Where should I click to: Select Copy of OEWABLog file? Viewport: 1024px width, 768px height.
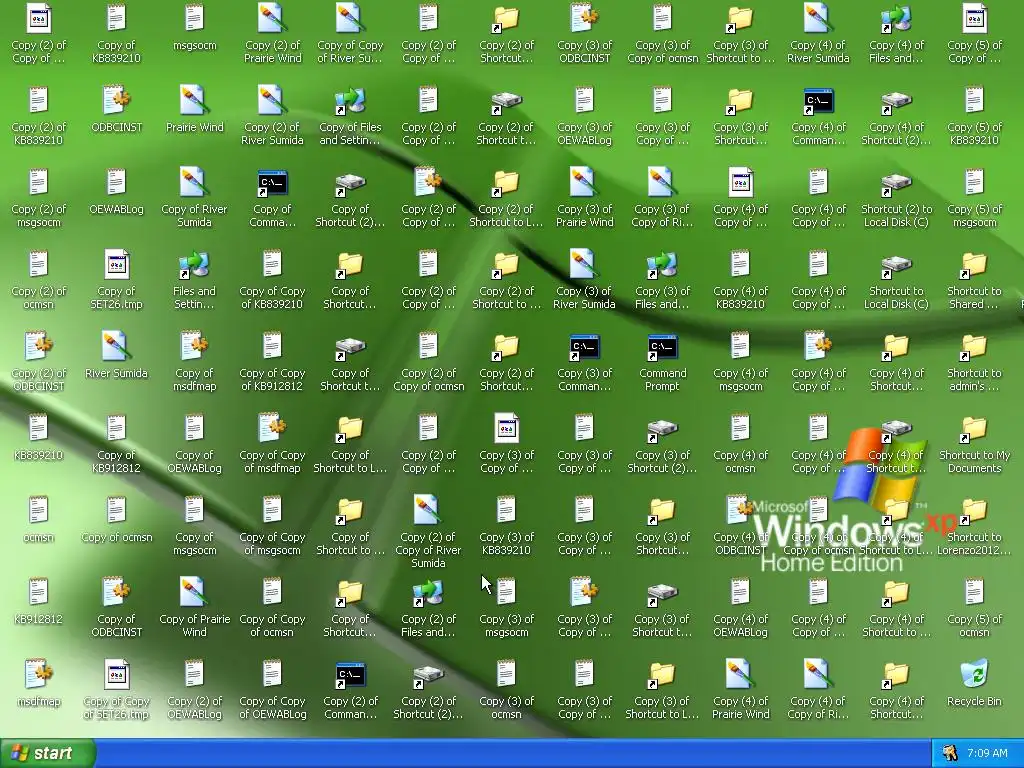point(194,428)
